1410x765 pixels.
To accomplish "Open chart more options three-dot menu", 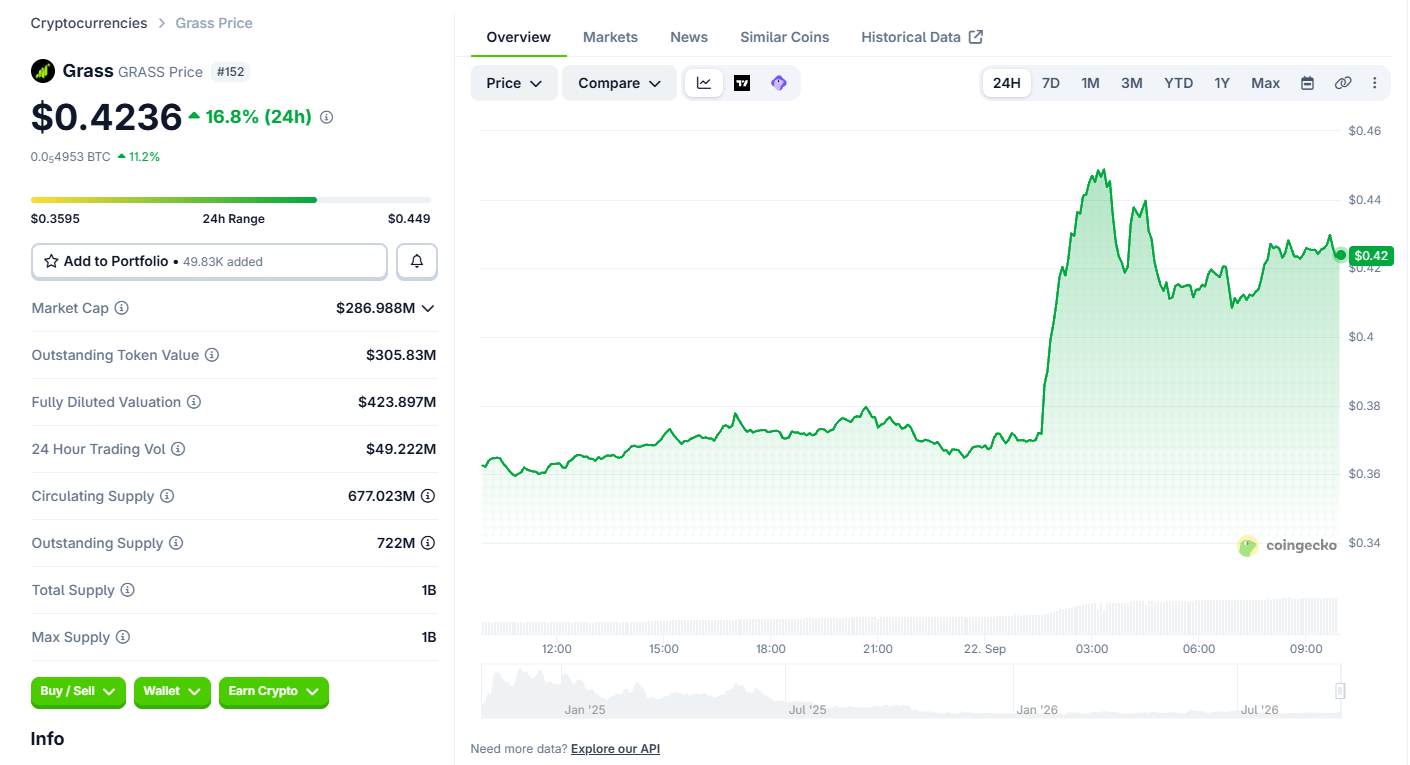I will pos(1375,83).
